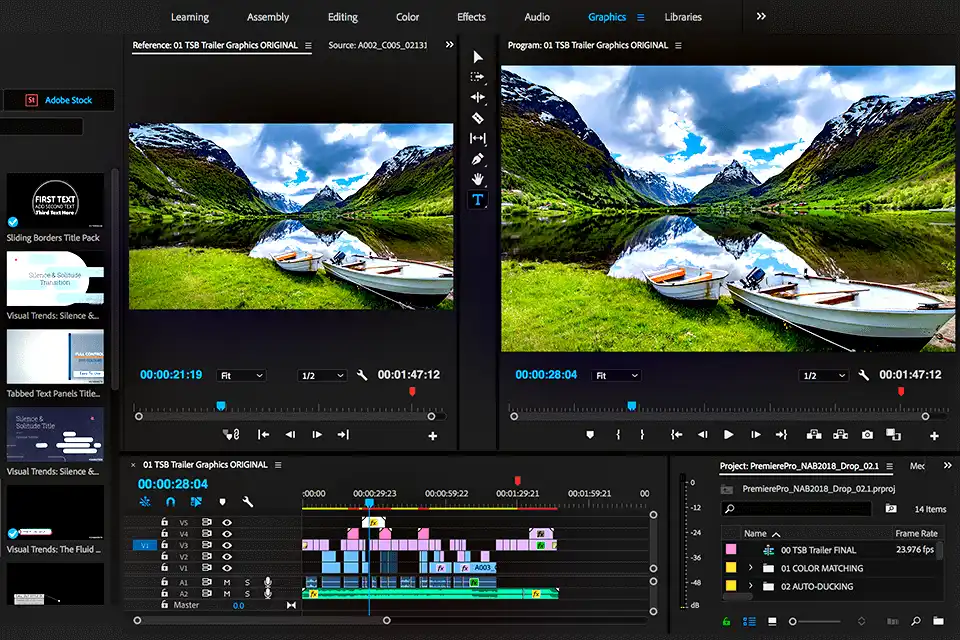Enable voice-over record on track A1
Viewport: 960px width, 640px height.
[x=268, y=582]
